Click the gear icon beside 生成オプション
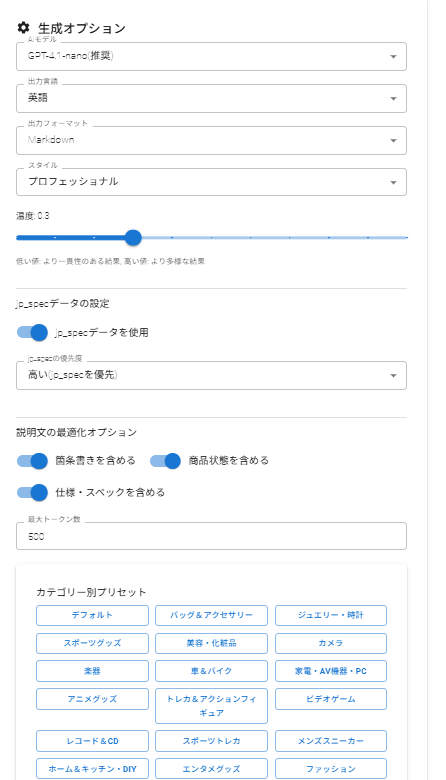This screenshot has height=780, width=446. 23,28
